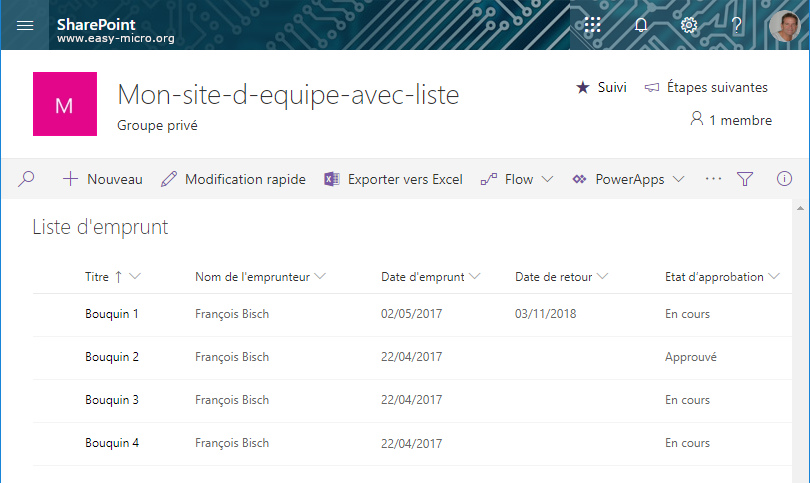Open the Bouquin 1 item

click(112, 314)
